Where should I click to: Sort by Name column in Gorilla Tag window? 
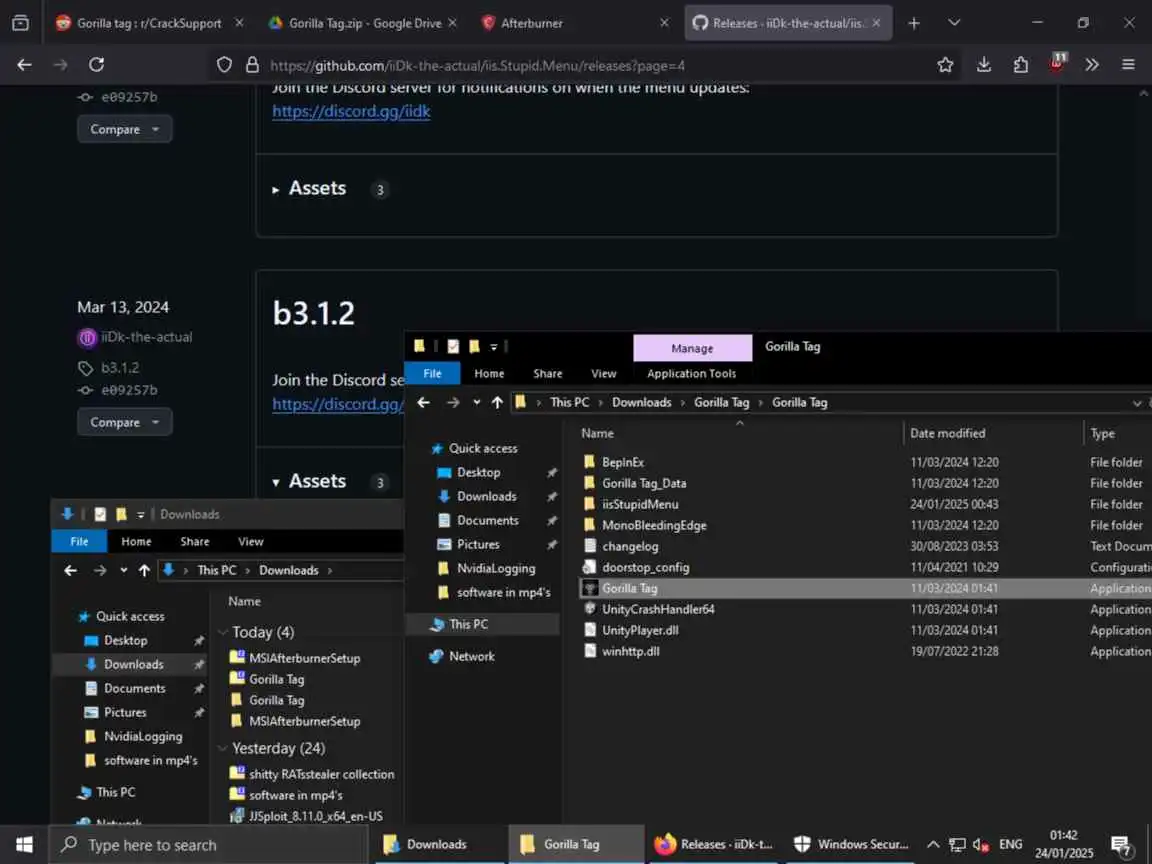(597, 433)
